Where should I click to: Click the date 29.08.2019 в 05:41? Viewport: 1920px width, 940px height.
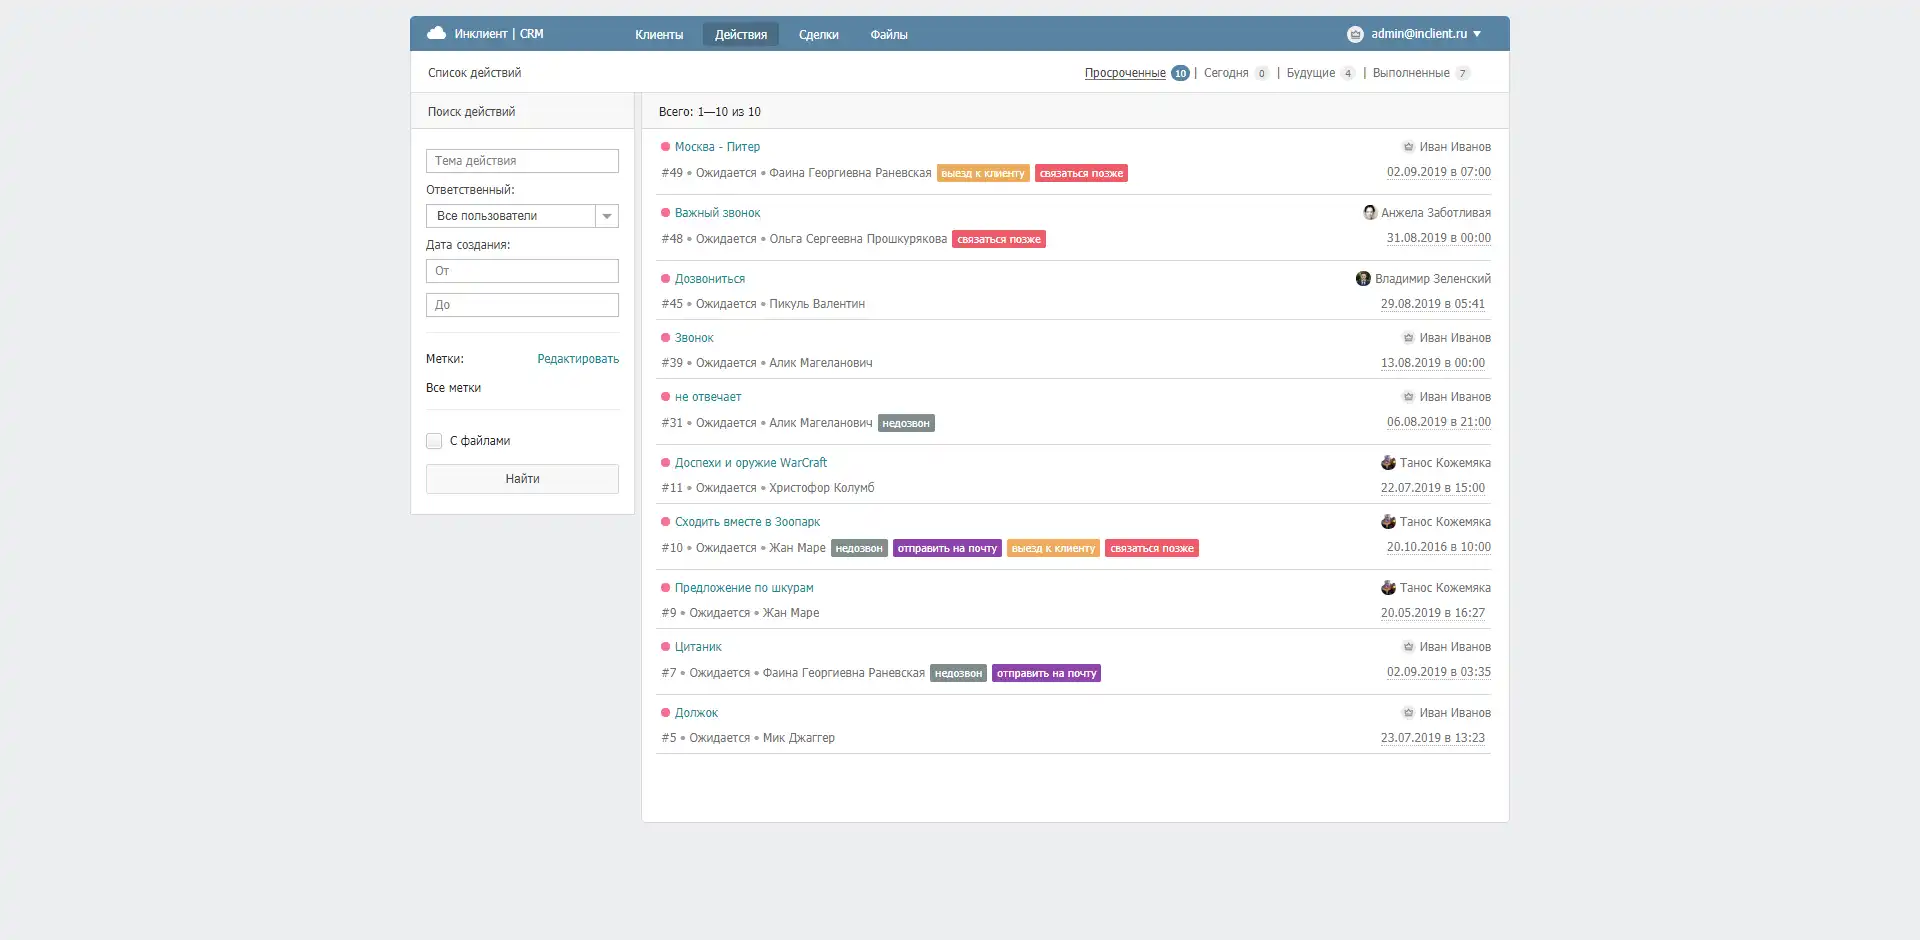pos(1433,304)
